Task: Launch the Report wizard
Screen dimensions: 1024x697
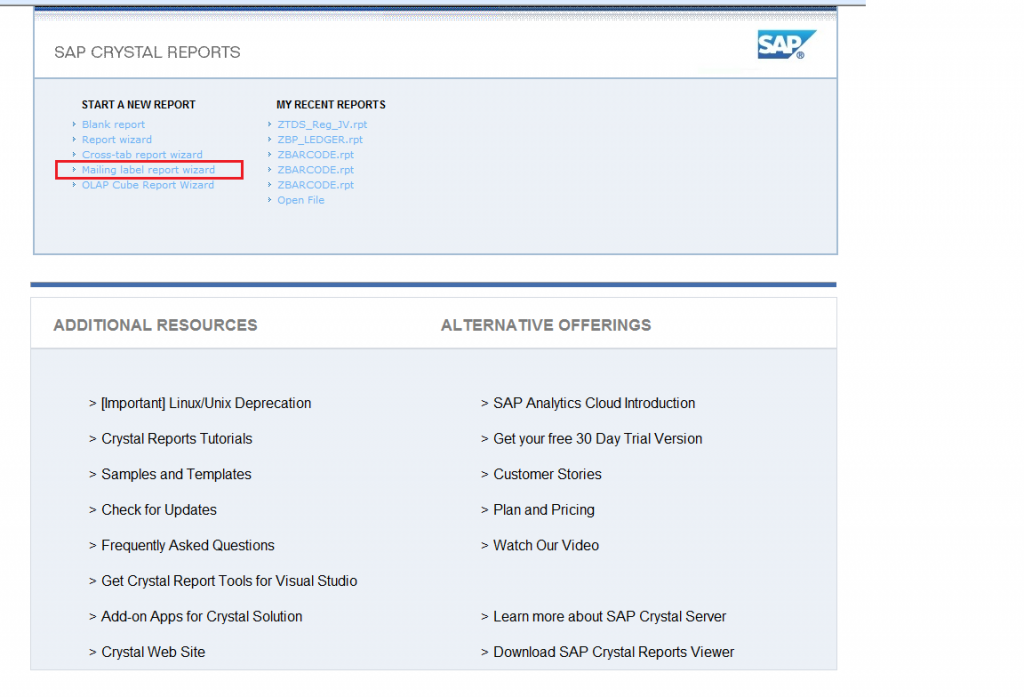Action: [116, 139]
